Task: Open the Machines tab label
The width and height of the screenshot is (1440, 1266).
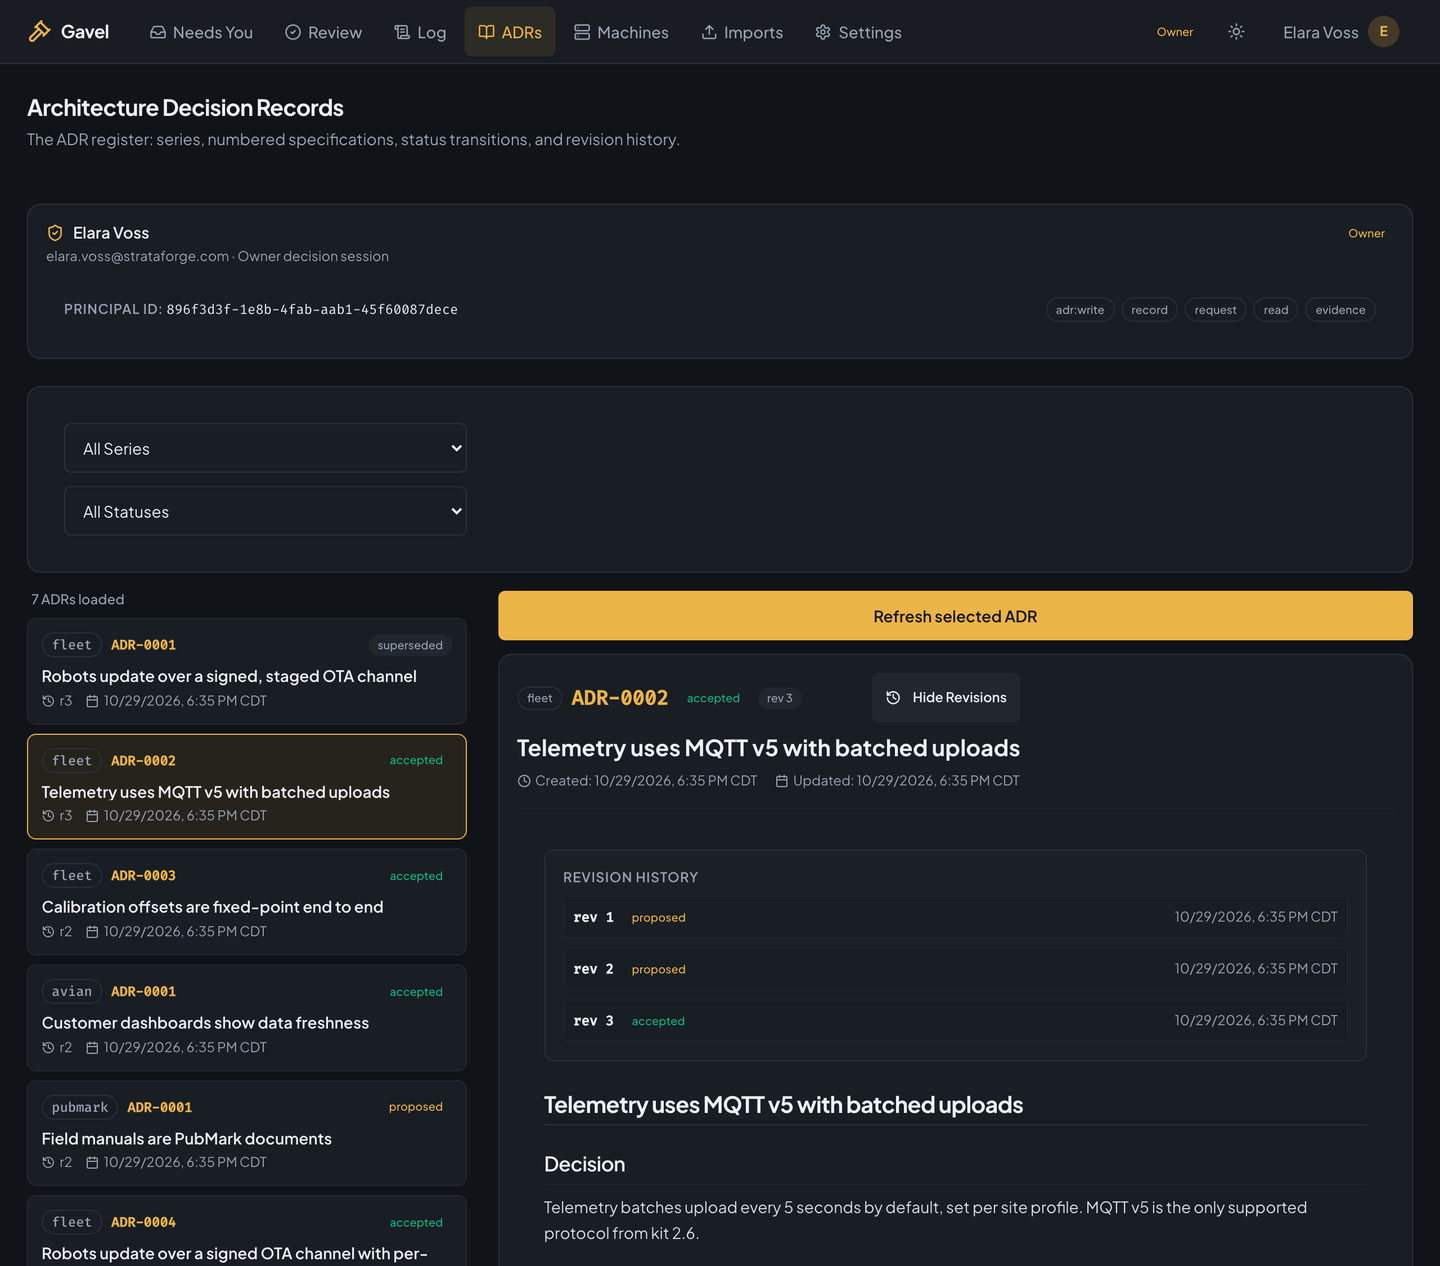Action: [x=633, y=33]
